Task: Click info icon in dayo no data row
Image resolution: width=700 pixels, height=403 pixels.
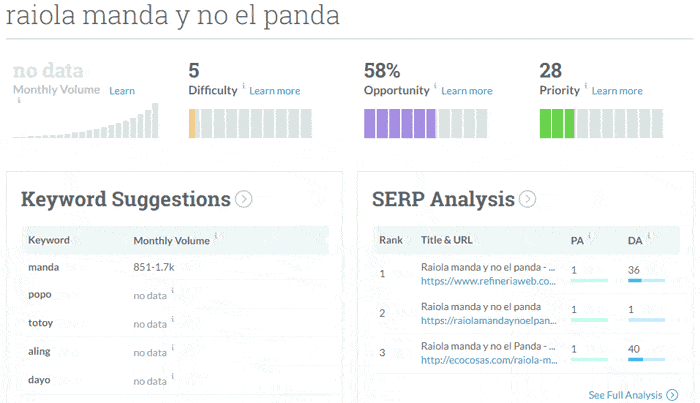Action: [x=173, y=376]
